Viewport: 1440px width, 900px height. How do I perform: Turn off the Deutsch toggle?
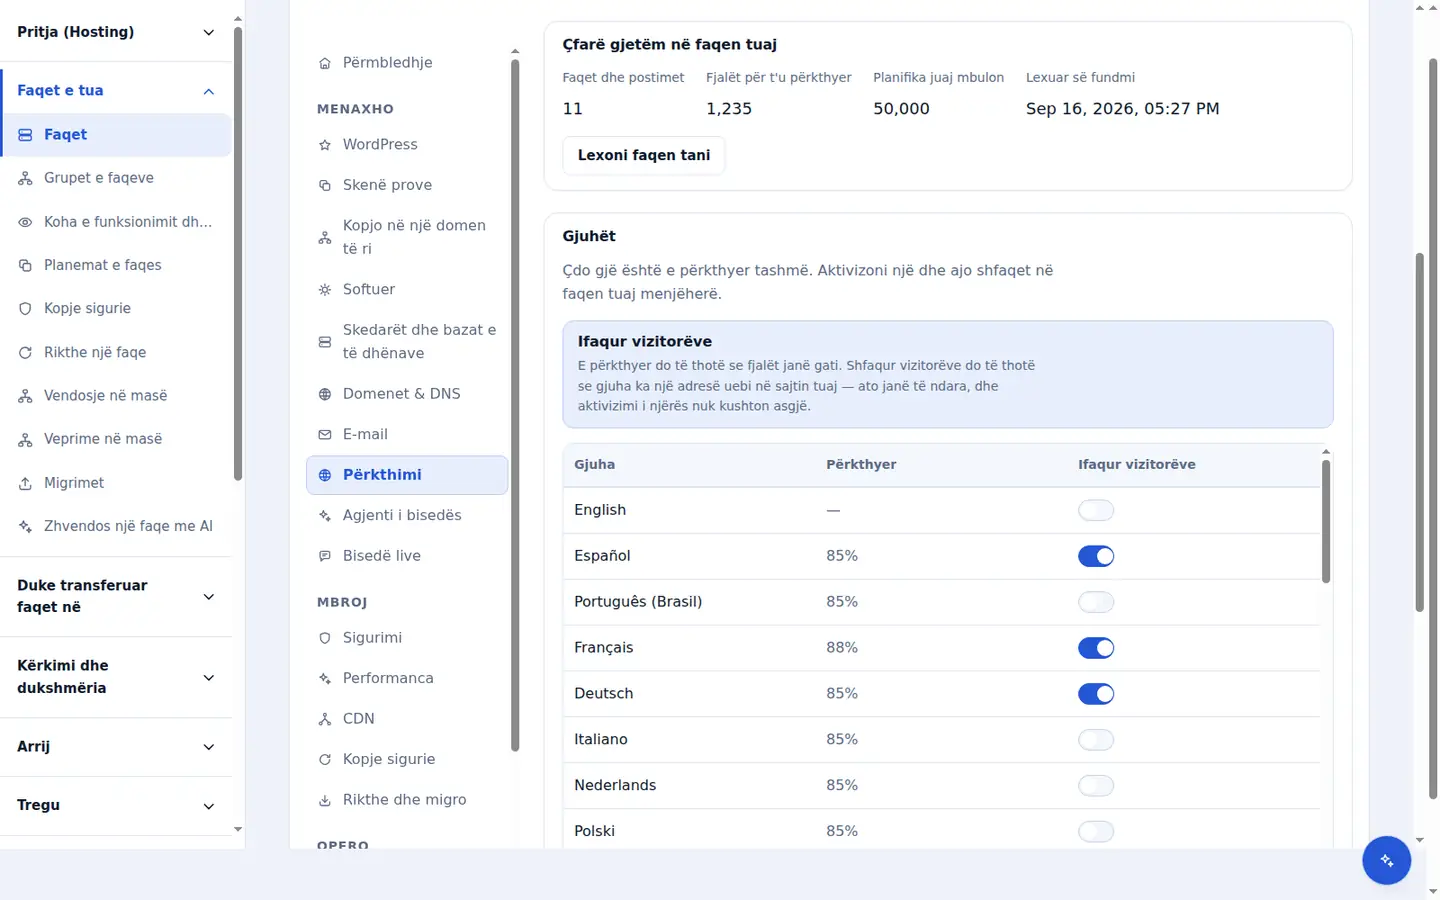point(1096,694)
